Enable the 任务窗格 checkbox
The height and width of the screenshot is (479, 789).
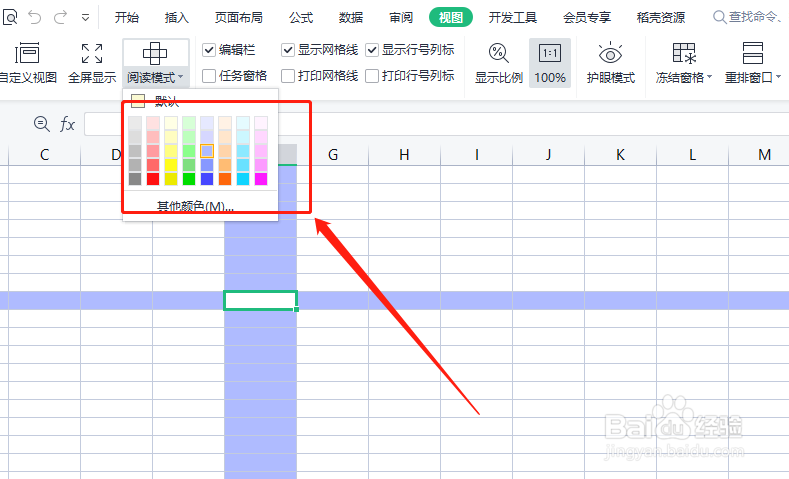coord(209,76)
